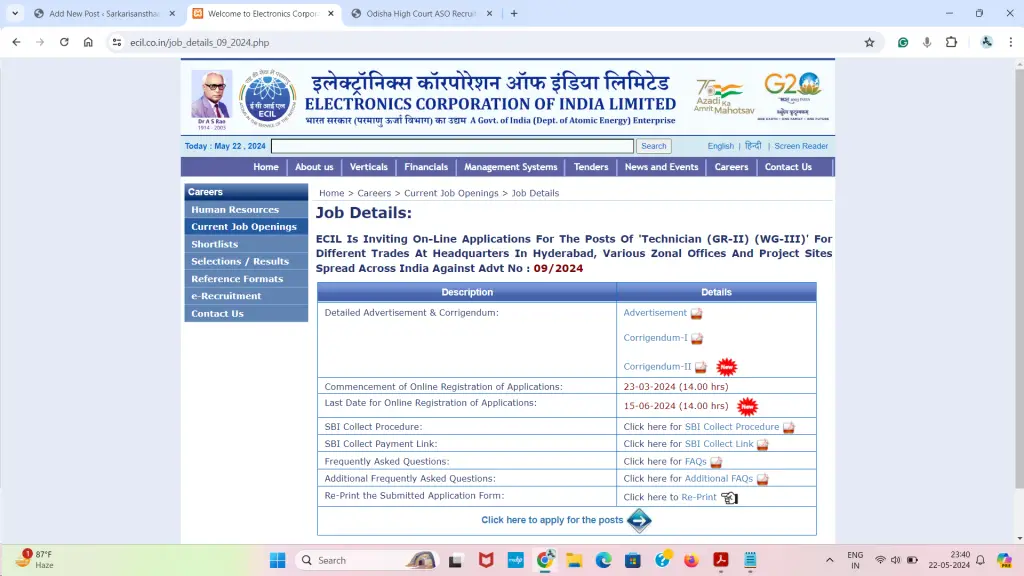This screenshot has width=1024, height=576.
Task: Open Chrome three-dot menu
Action: 1011,42
